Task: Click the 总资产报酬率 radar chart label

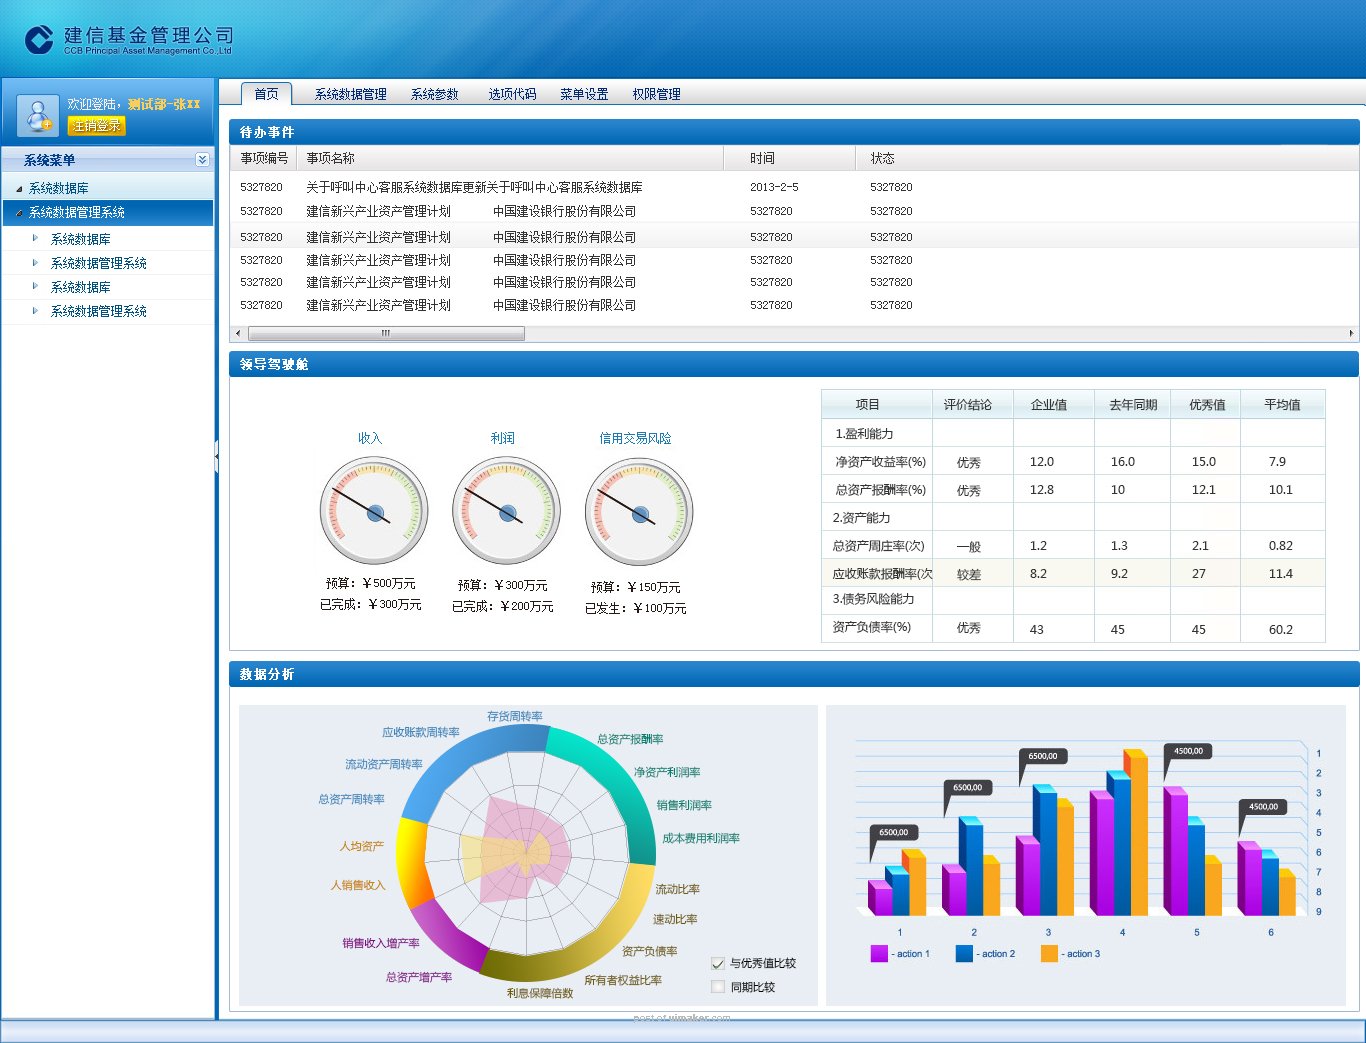Action: point(630,739)
